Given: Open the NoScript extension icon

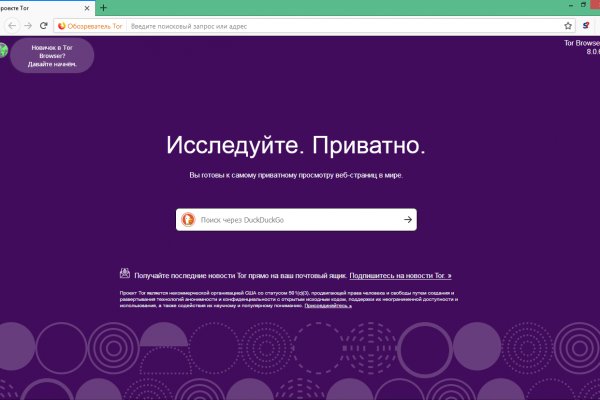Looking at the screenshot, I should pyautogui.click(x=587, y=25).
